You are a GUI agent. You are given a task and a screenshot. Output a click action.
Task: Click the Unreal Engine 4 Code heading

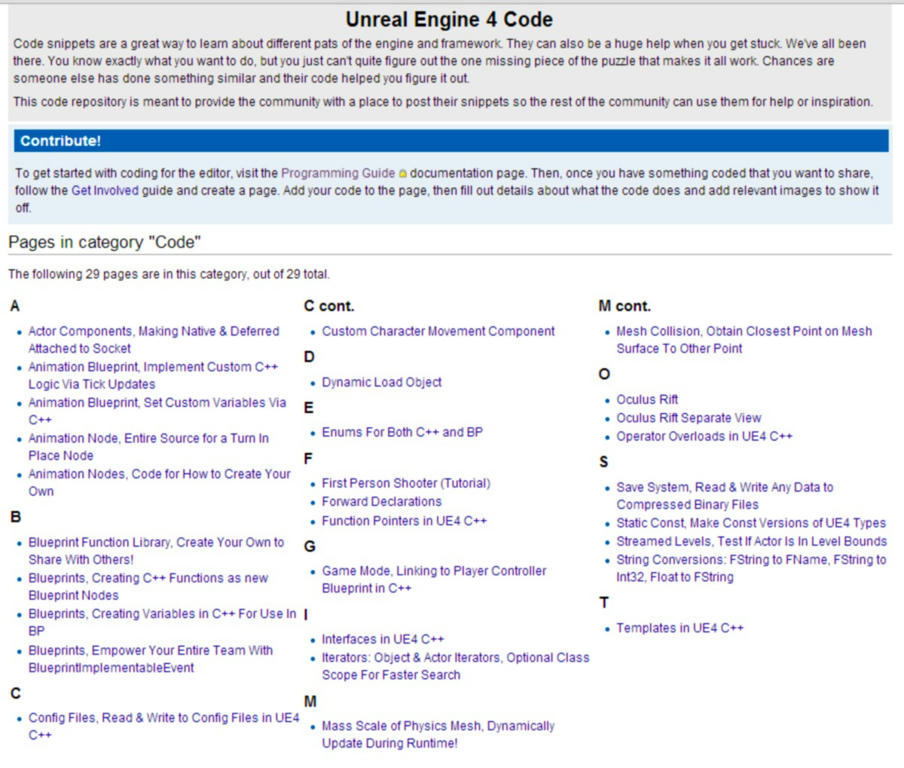pyautogui.click(x=449, y=20)
